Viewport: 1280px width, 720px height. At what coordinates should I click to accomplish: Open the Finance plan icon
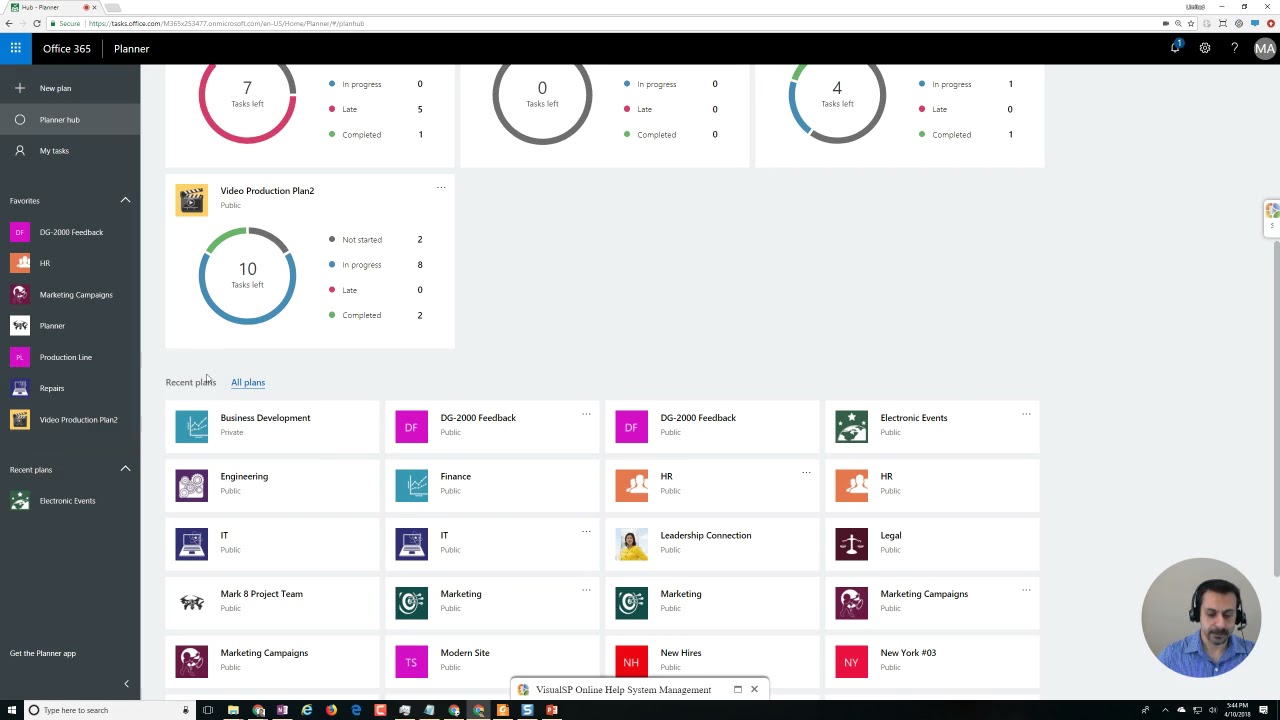(x=412, y=486)
